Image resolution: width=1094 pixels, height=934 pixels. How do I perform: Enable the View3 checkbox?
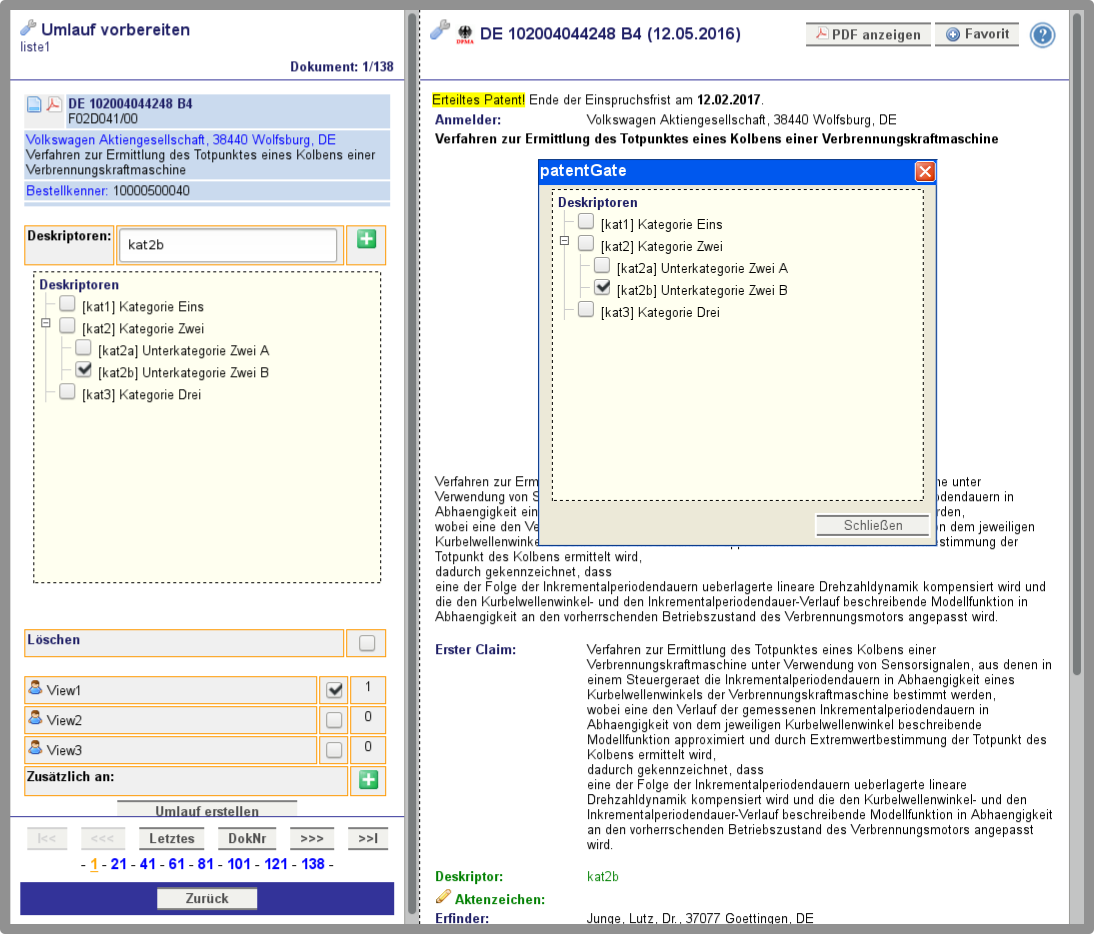pos(334,750)
